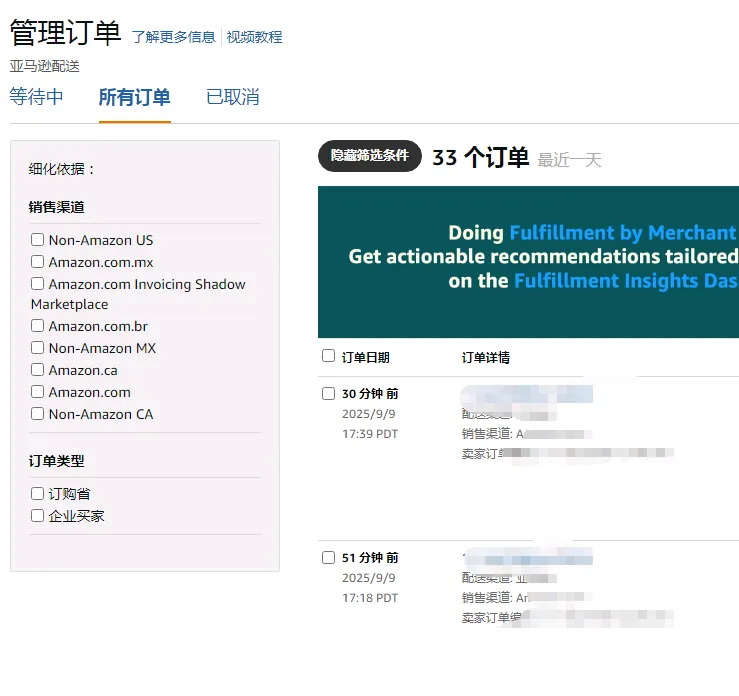This screenshot has height=696, width=739.
Task: Toggle the Non-Amazon MX checkbox
Action: tap(38, 348)
